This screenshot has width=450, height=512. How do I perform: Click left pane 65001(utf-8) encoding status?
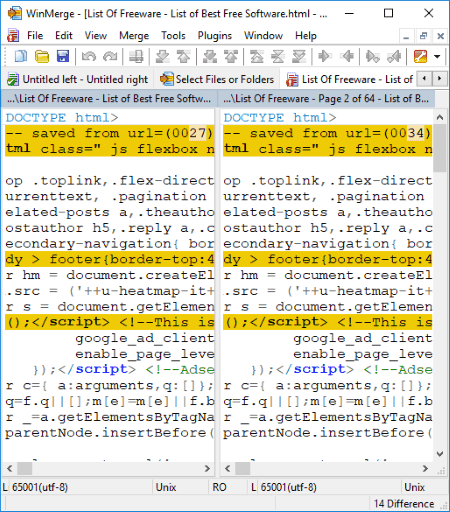click(40, 487)
